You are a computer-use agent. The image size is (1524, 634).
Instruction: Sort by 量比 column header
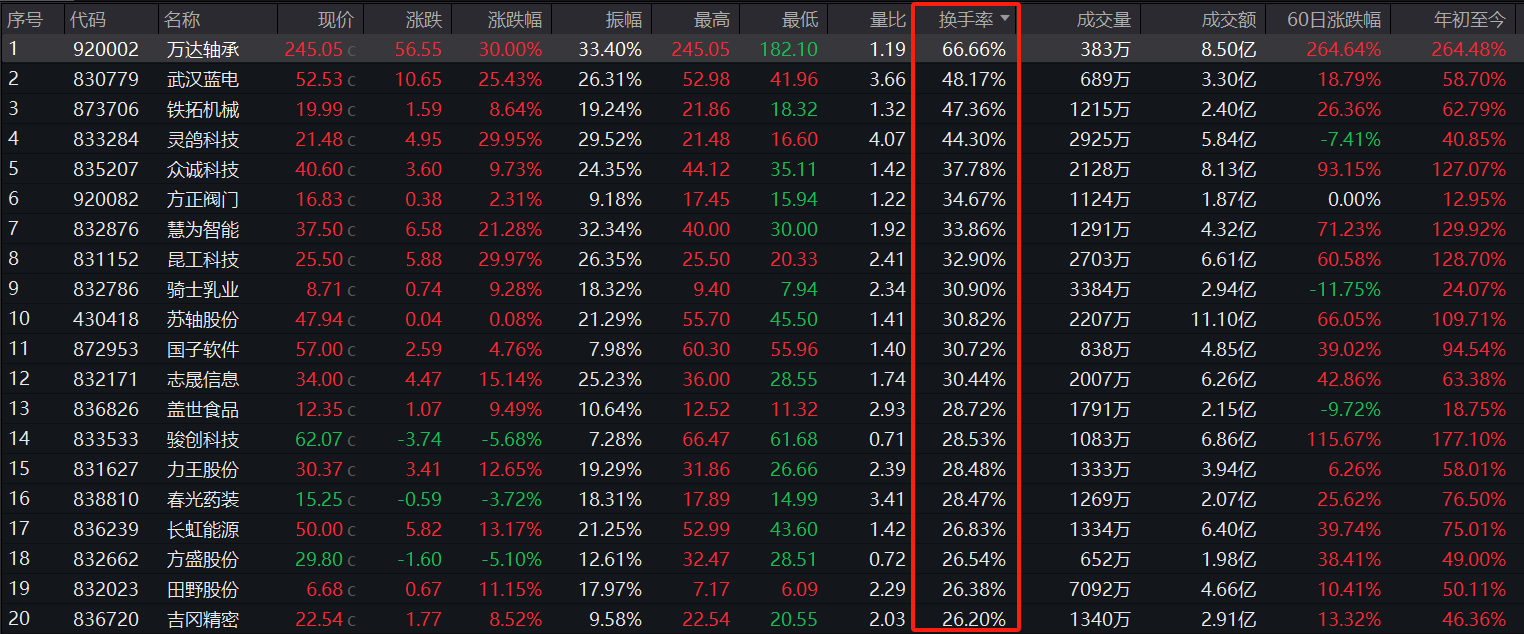(888, 19)
